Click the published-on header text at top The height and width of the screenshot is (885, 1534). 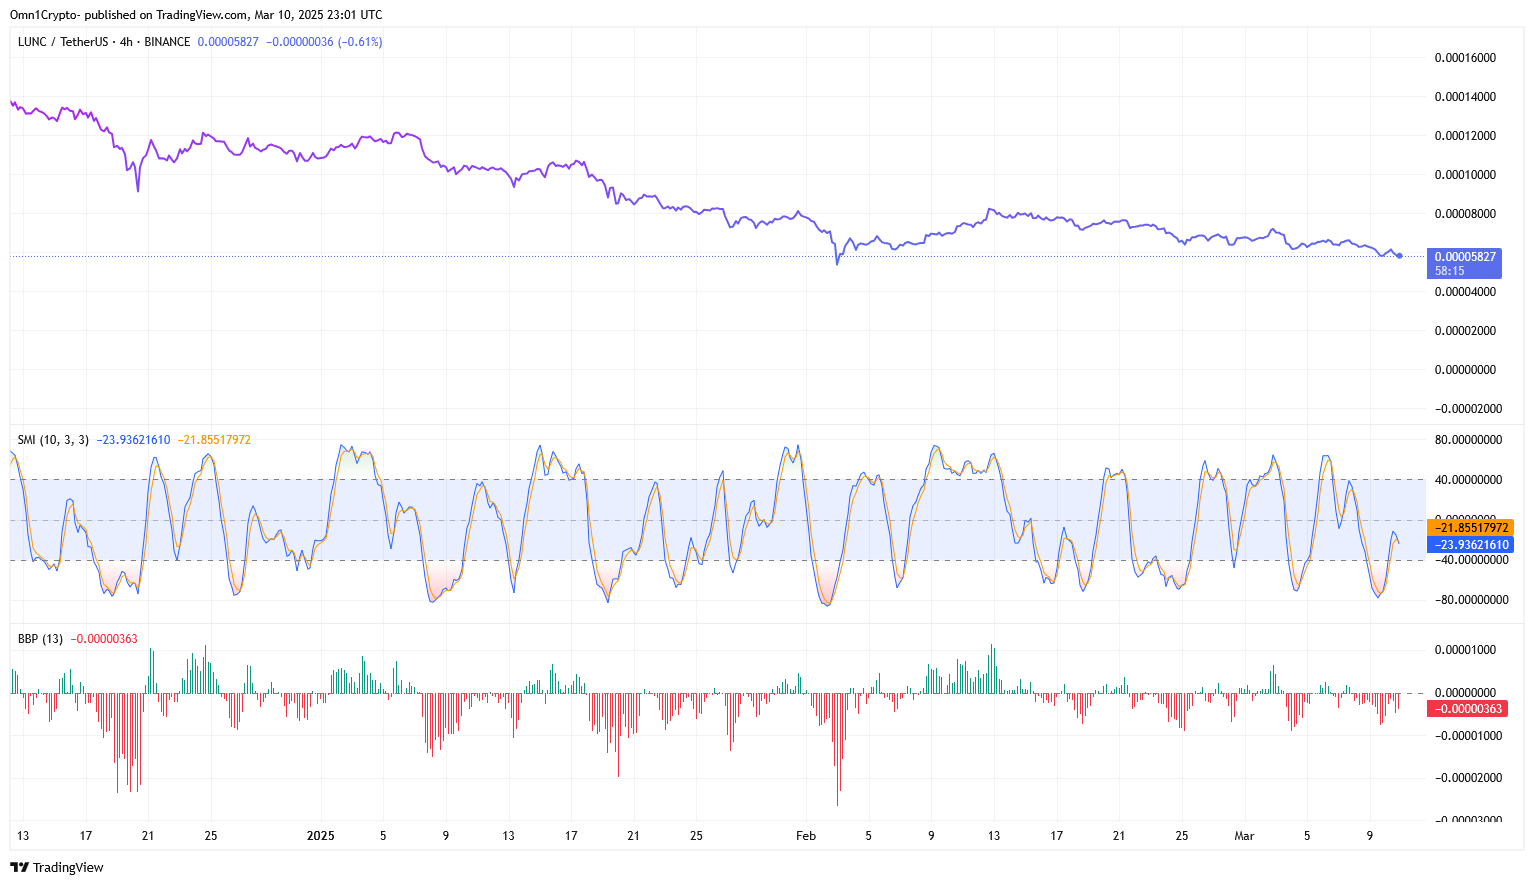pyautogui.click(x=196, y=15)
